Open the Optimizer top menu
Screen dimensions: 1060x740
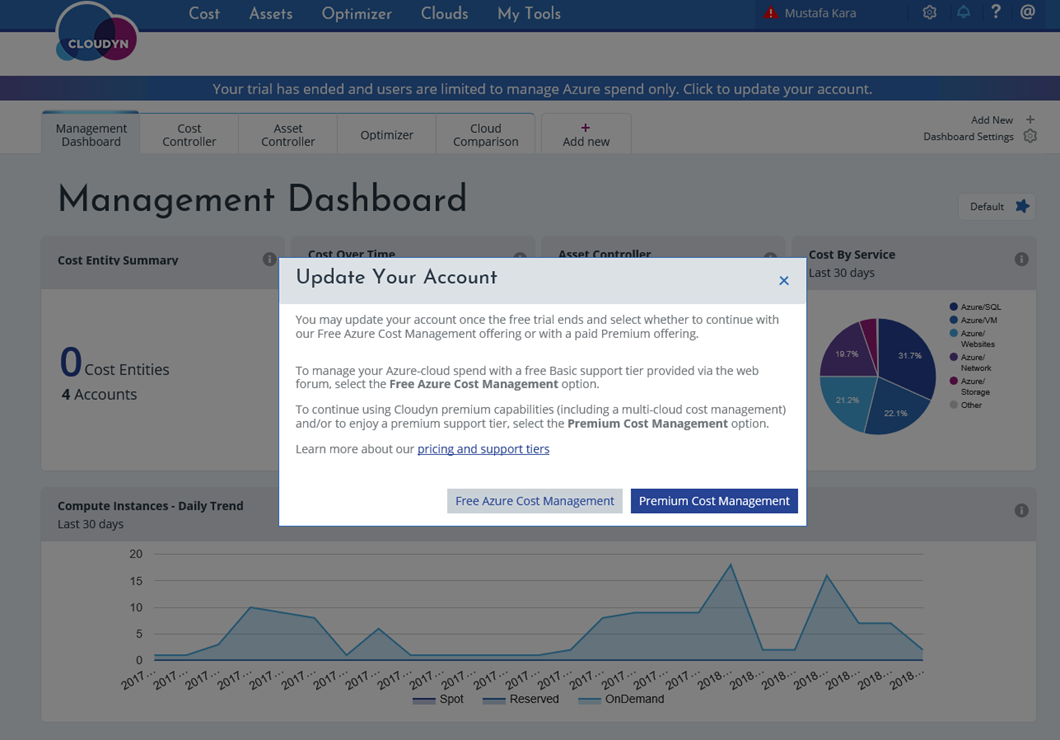coord(357,14)
